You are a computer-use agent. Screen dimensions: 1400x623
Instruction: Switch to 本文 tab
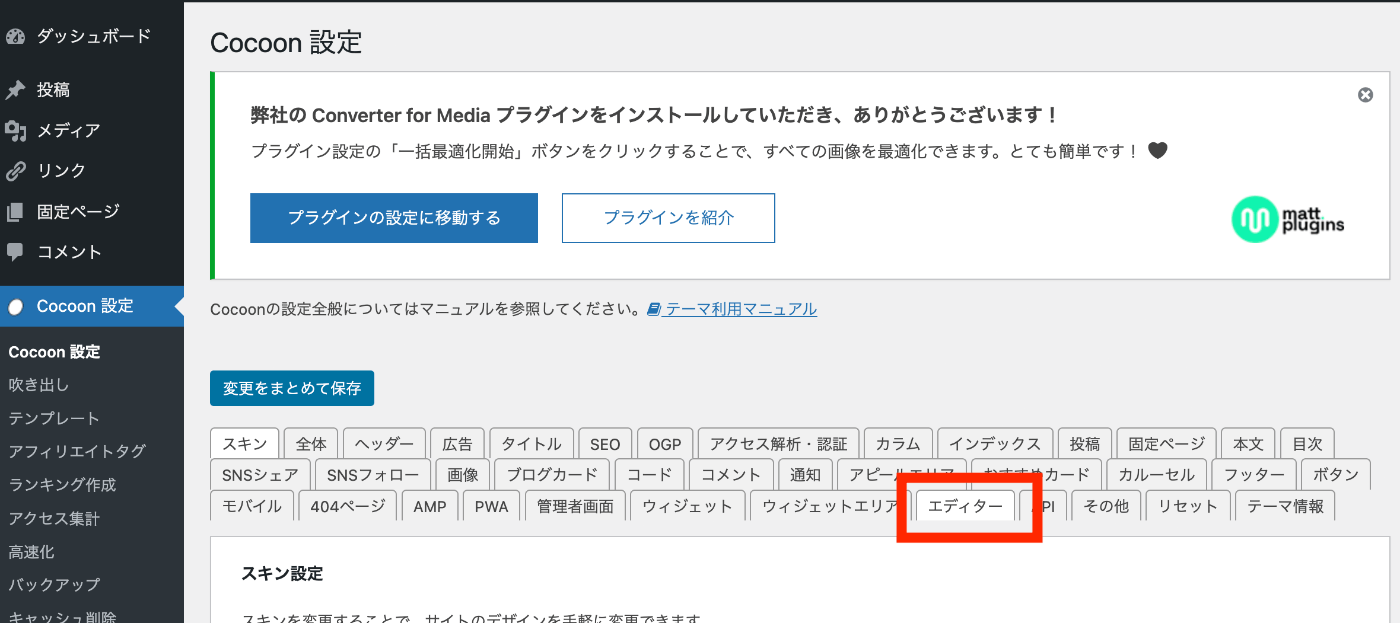pyautogui.click(x=1248, y=444)
